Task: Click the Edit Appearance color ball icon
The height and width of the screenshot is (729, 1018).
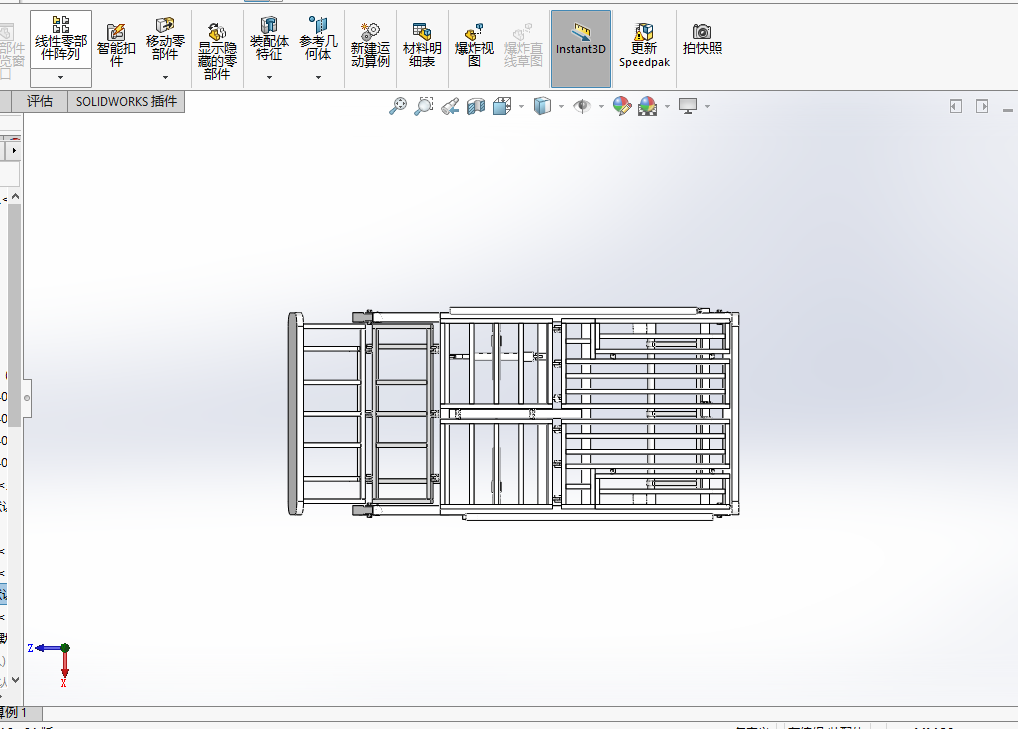Action: pyautogui.click(x=621, y=106)
